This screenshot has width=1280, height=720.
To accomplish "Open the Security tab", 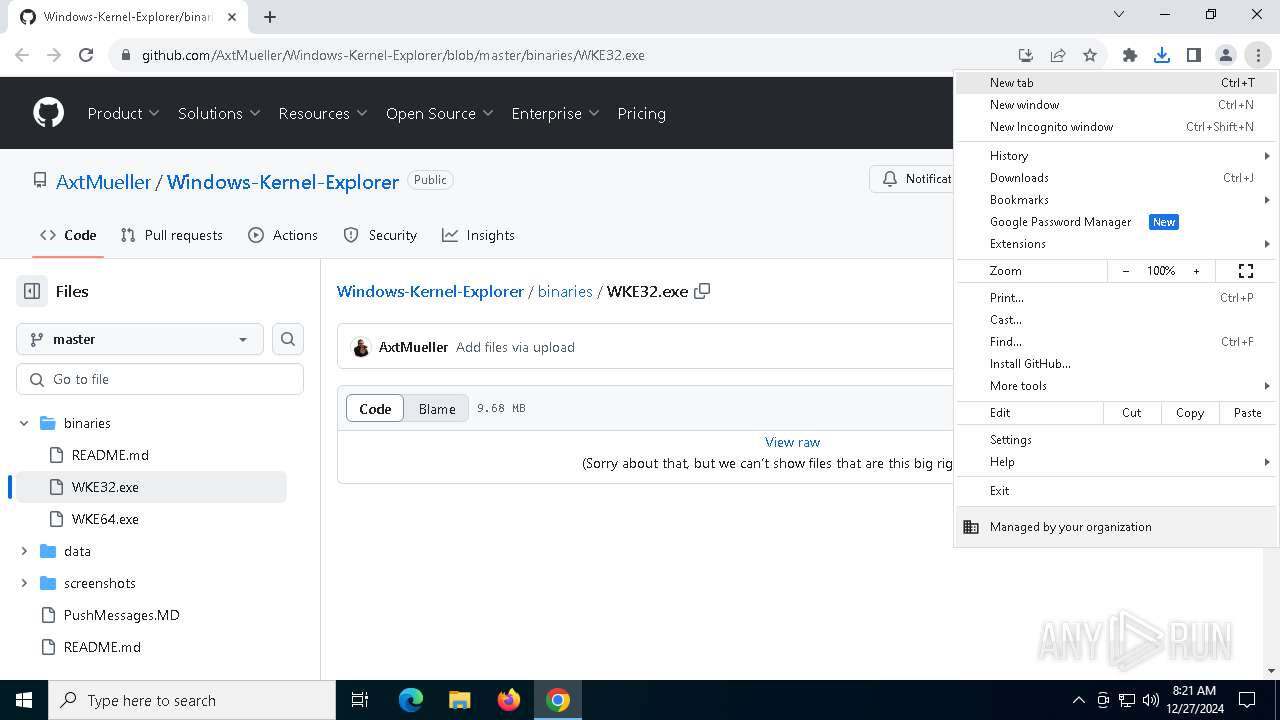I will click(x=380, y=235).
